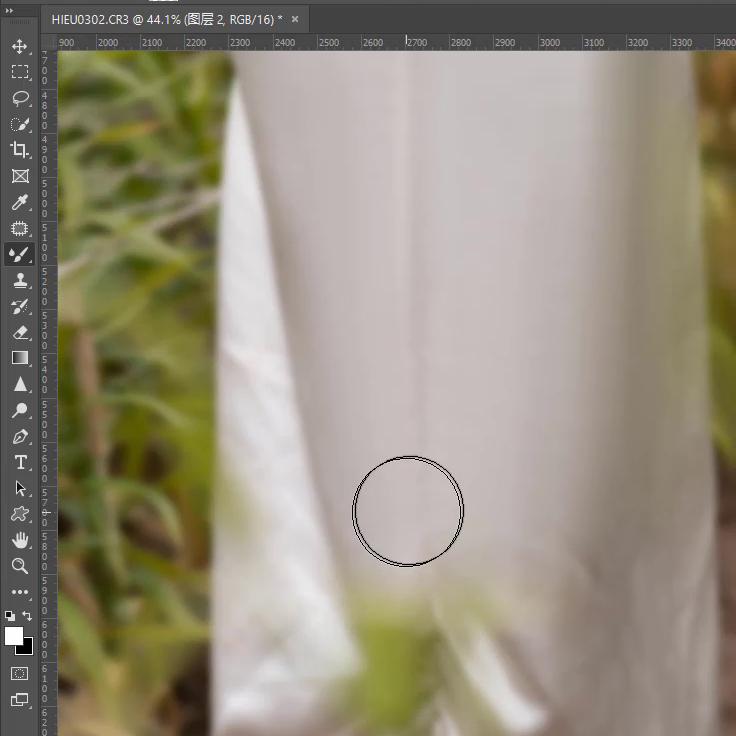Choose the Eraser tool
Screen dimensions: 736x736
[20, 332]
